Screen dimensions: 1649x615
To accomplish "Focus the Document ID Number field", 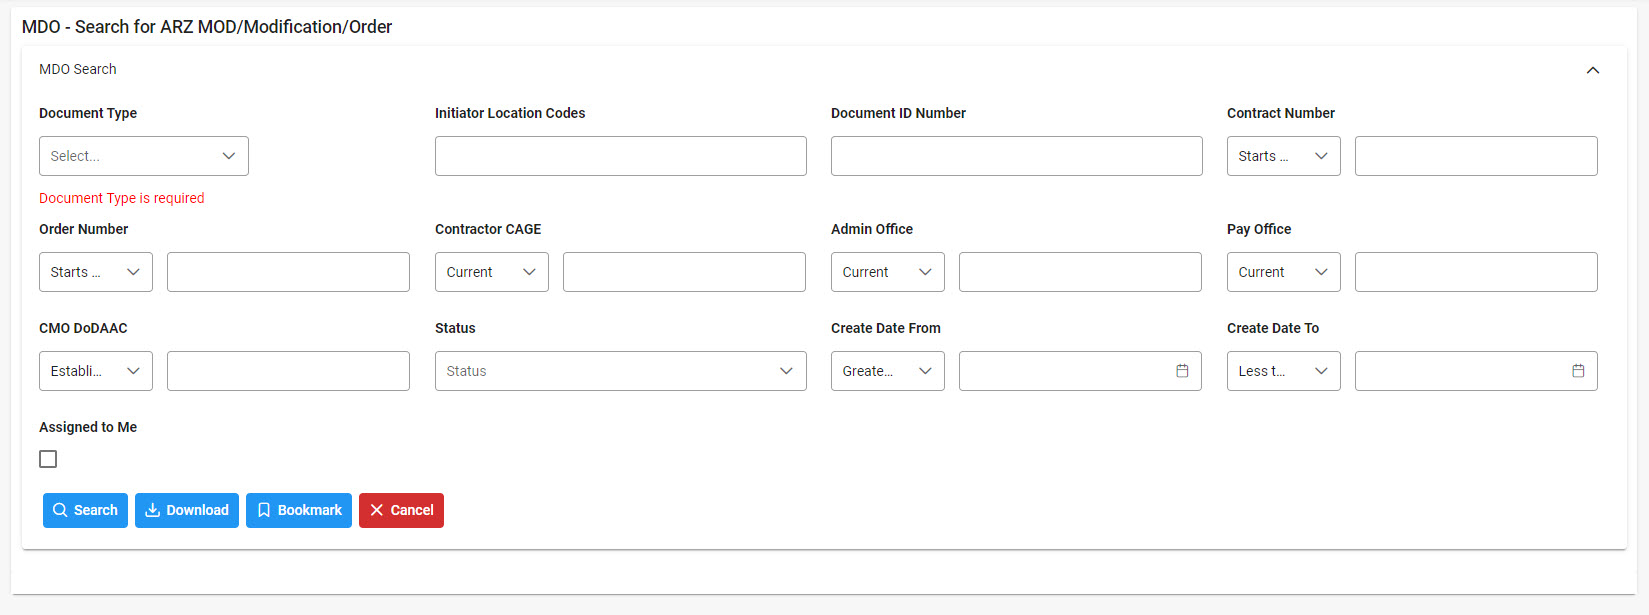I will (1016, 156).
